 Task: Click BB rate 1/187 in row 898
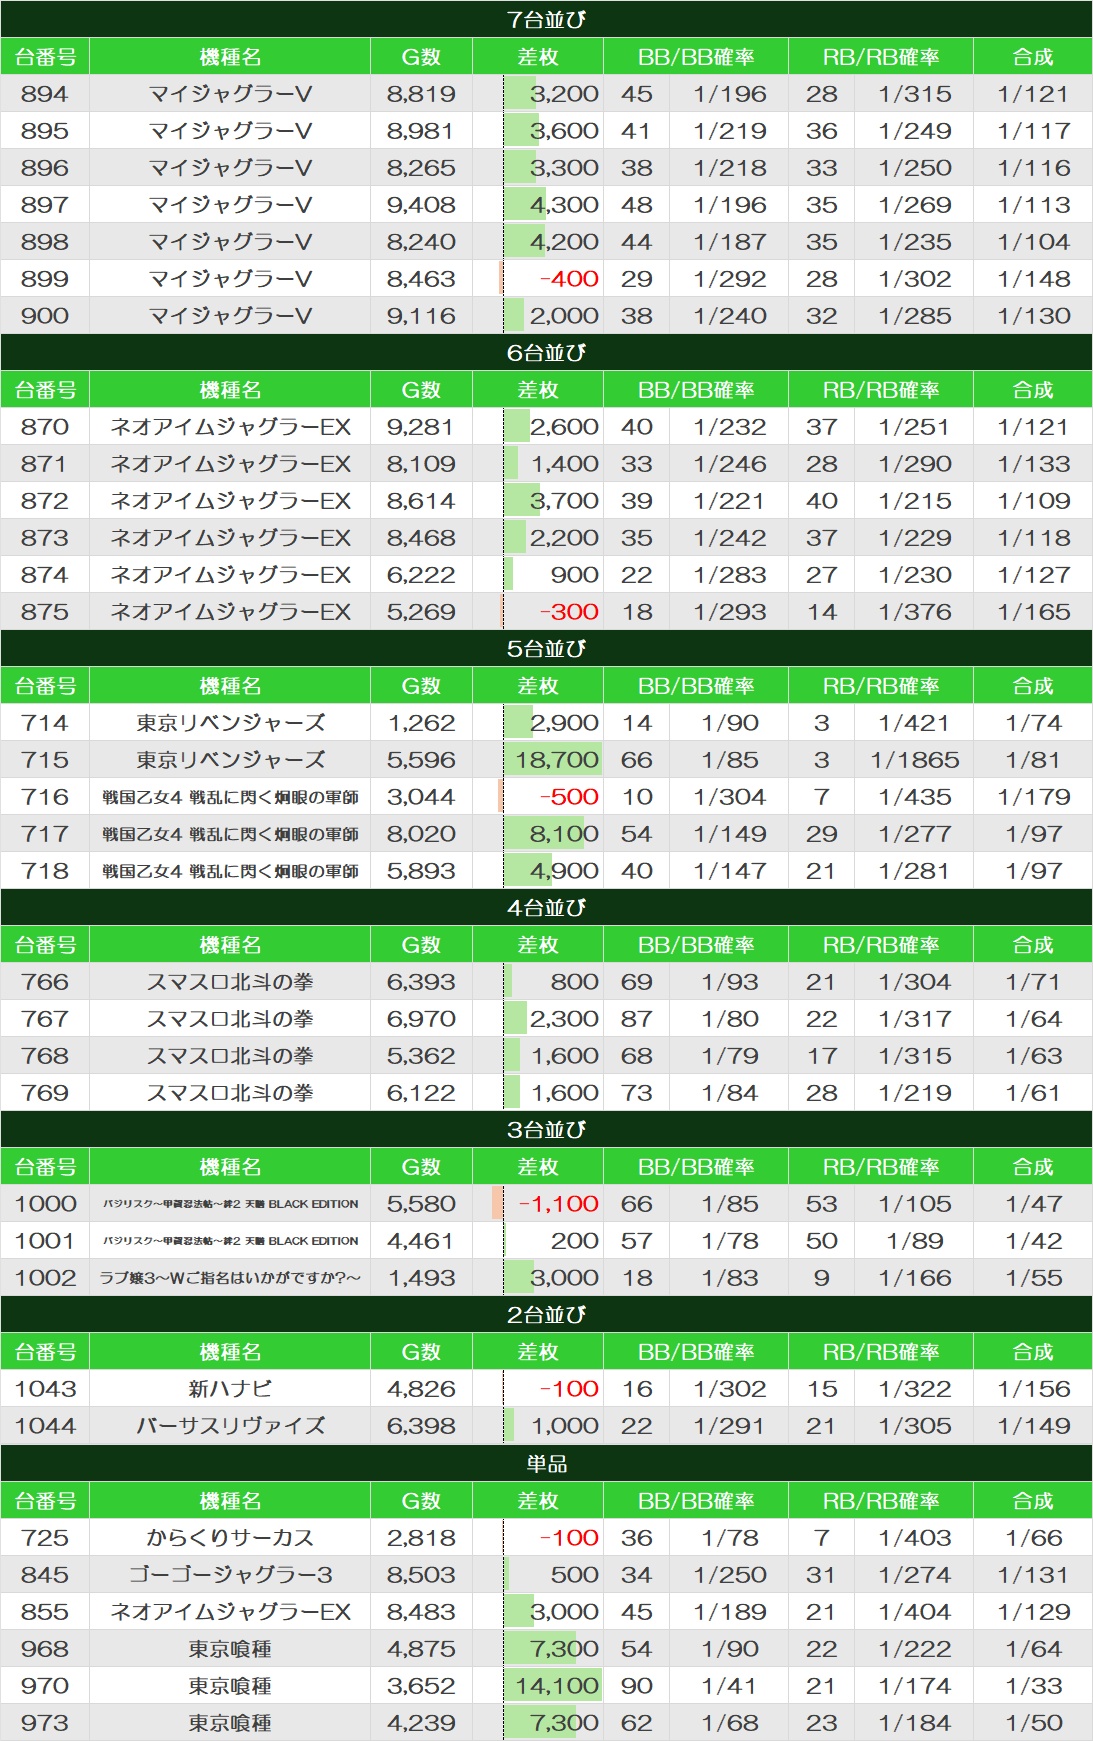730,242
